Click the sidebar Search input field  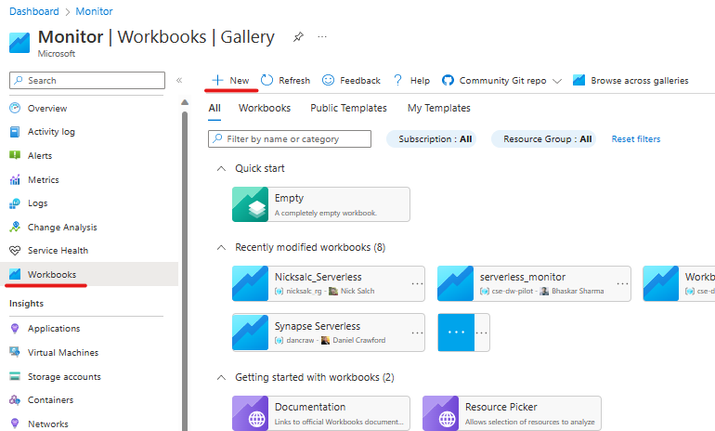point(87,80)
